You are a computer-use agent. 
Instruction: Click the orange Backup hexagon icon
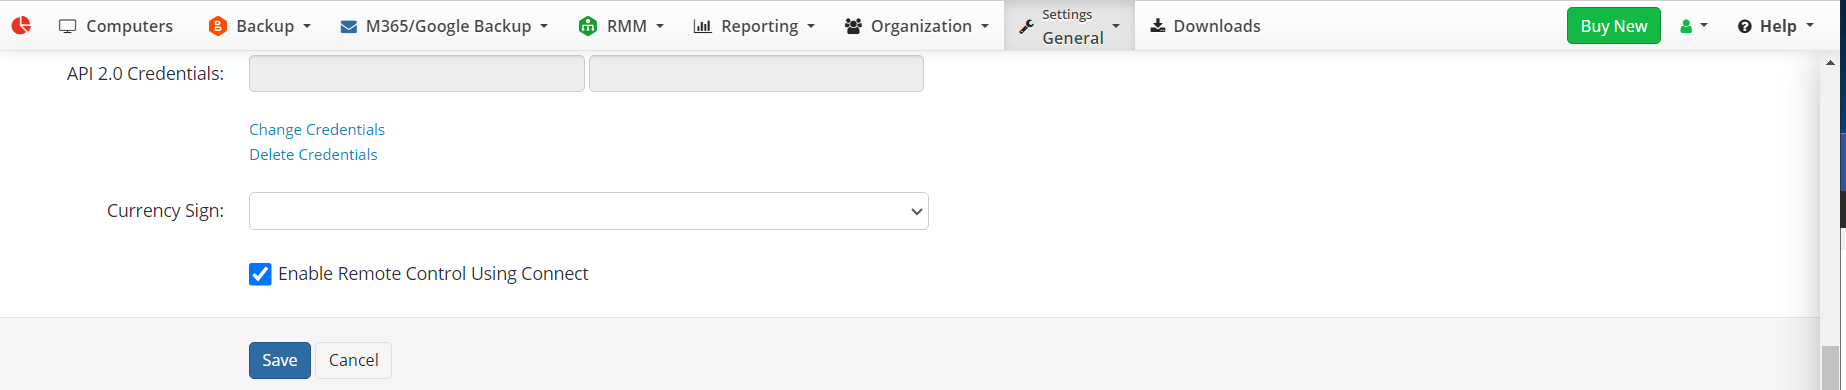pyautogui.click(x=217, y=26)
